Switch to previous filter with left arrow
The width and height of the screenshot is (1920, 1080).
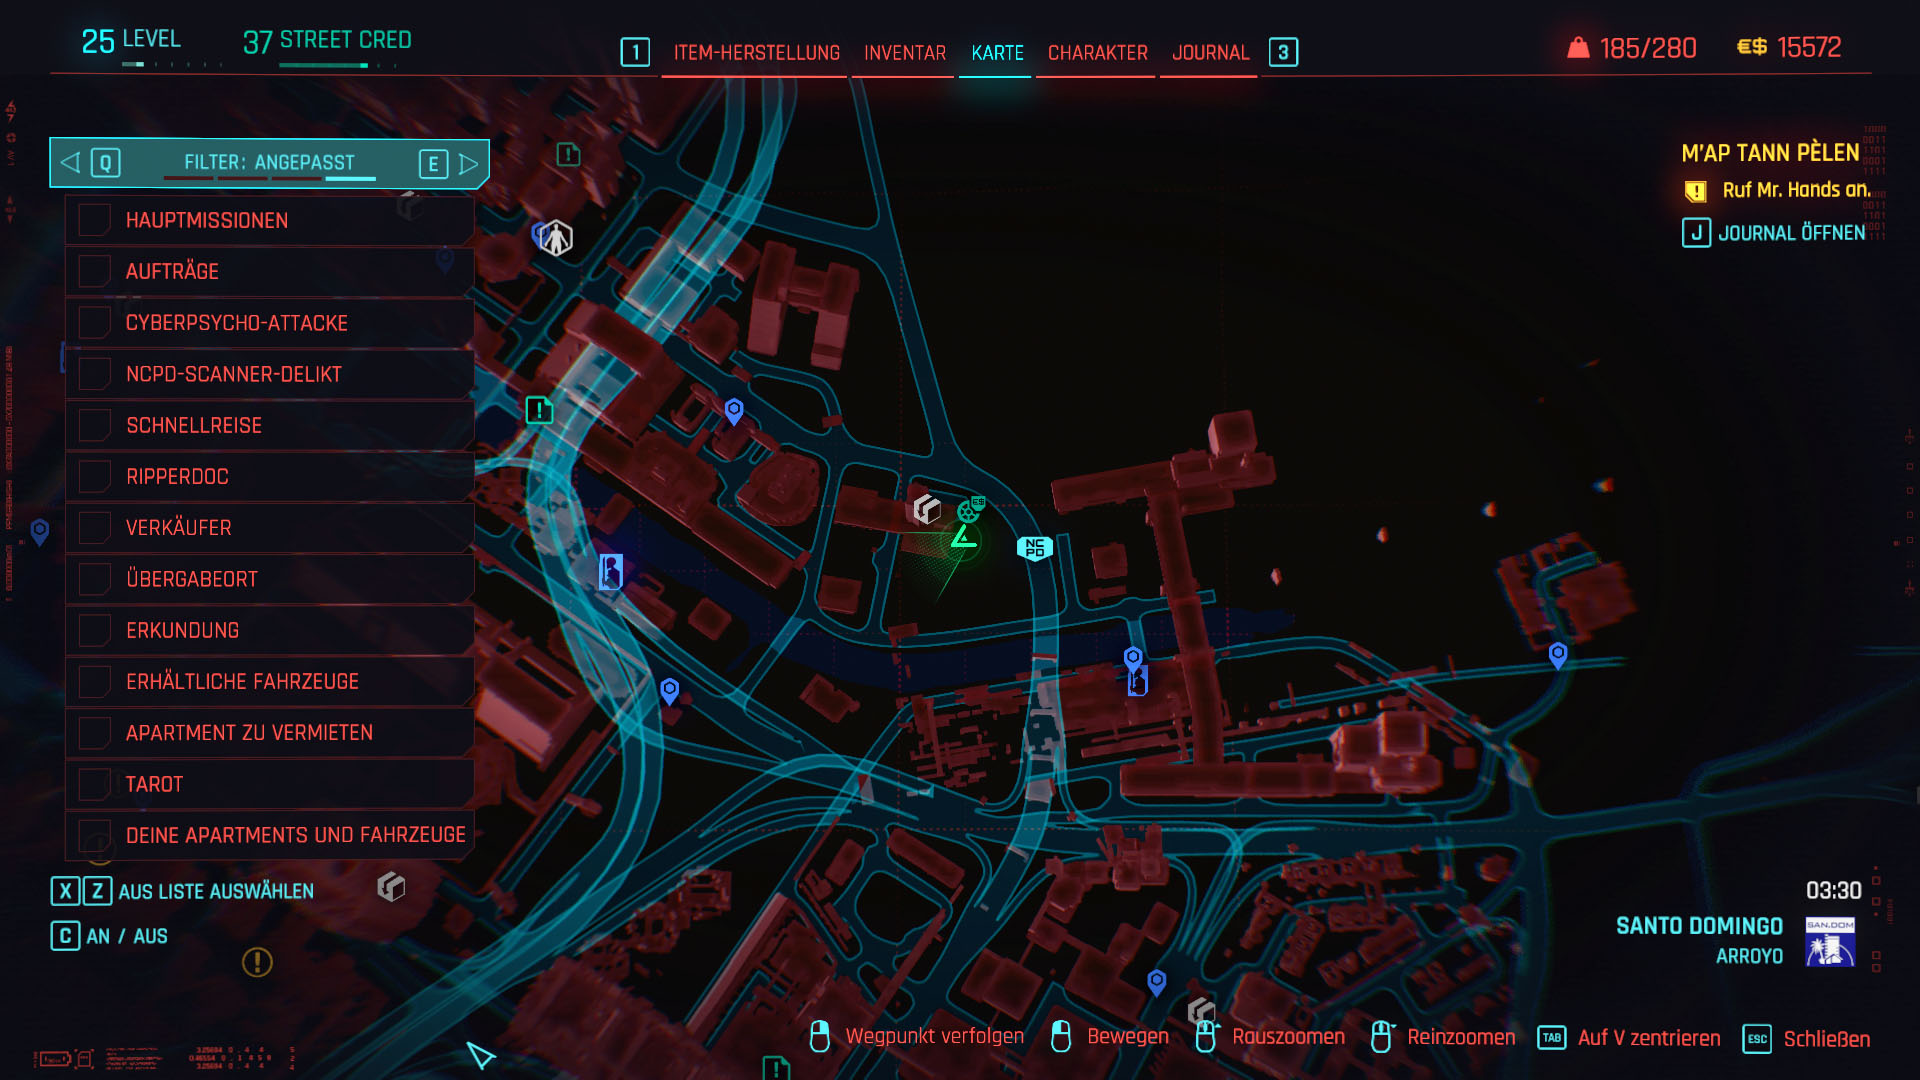point(70,163)
